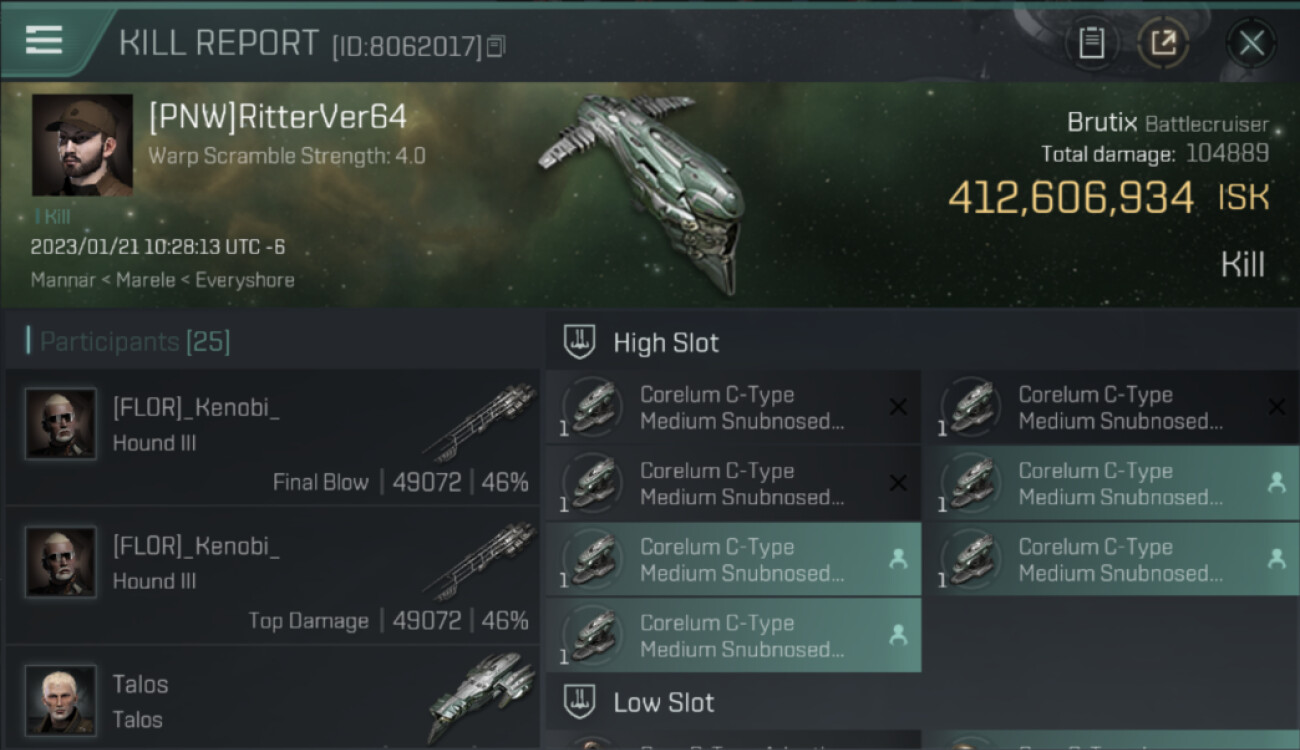Viewport: 1300px width, 750px height.
Task: Select Kenobi Final Blow participant entry
Action: (272, 438)
